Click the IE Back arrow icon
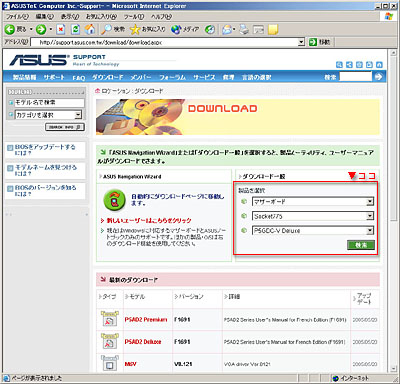 click(9, 29)
